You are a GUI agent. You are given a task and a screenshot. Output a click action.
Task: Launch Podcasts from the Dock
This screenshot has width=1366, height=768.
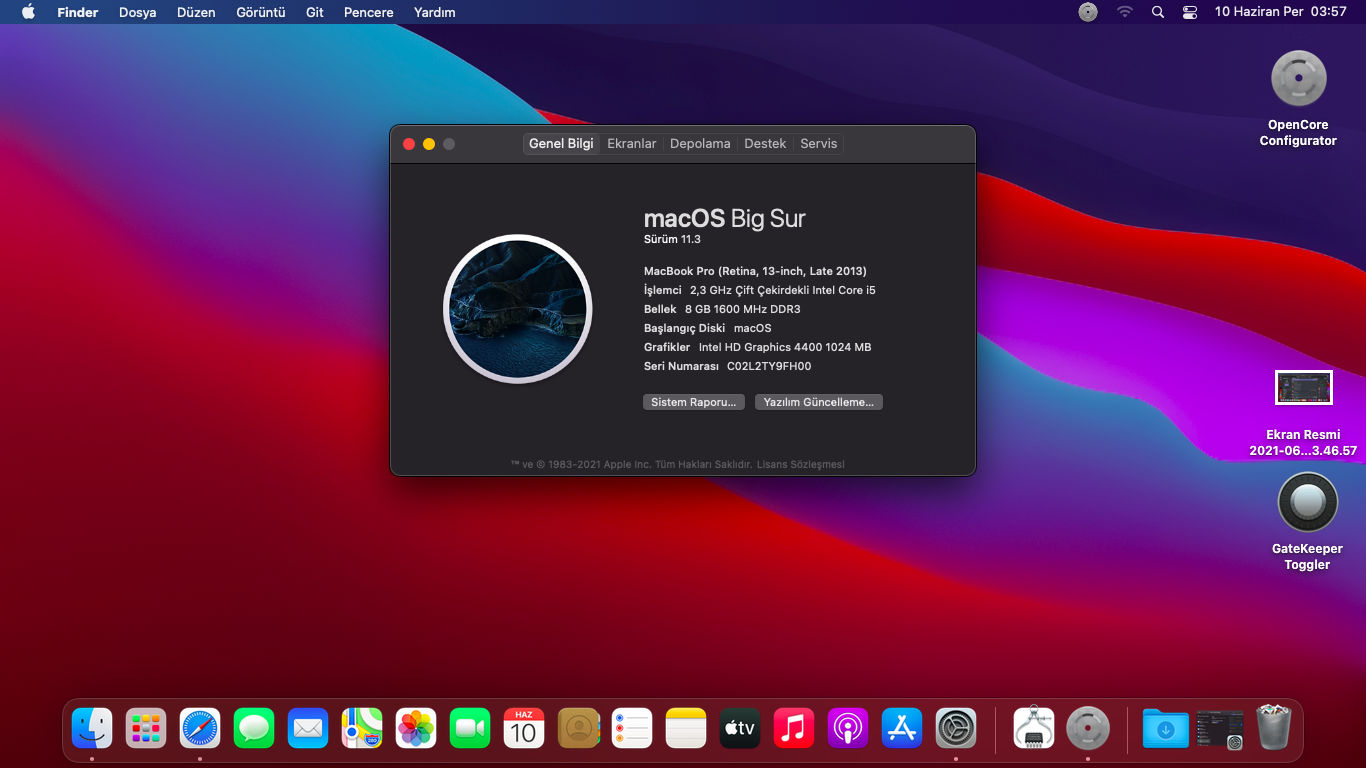pos(848,728)
